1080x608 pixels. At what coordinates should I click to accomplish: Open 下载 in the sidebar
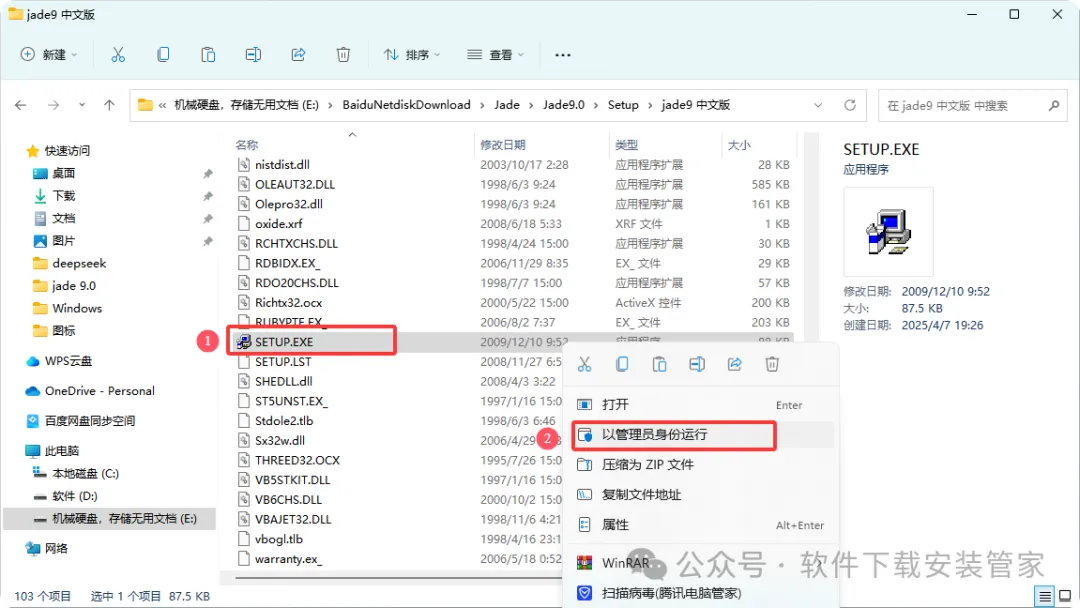tap(63, 196)
